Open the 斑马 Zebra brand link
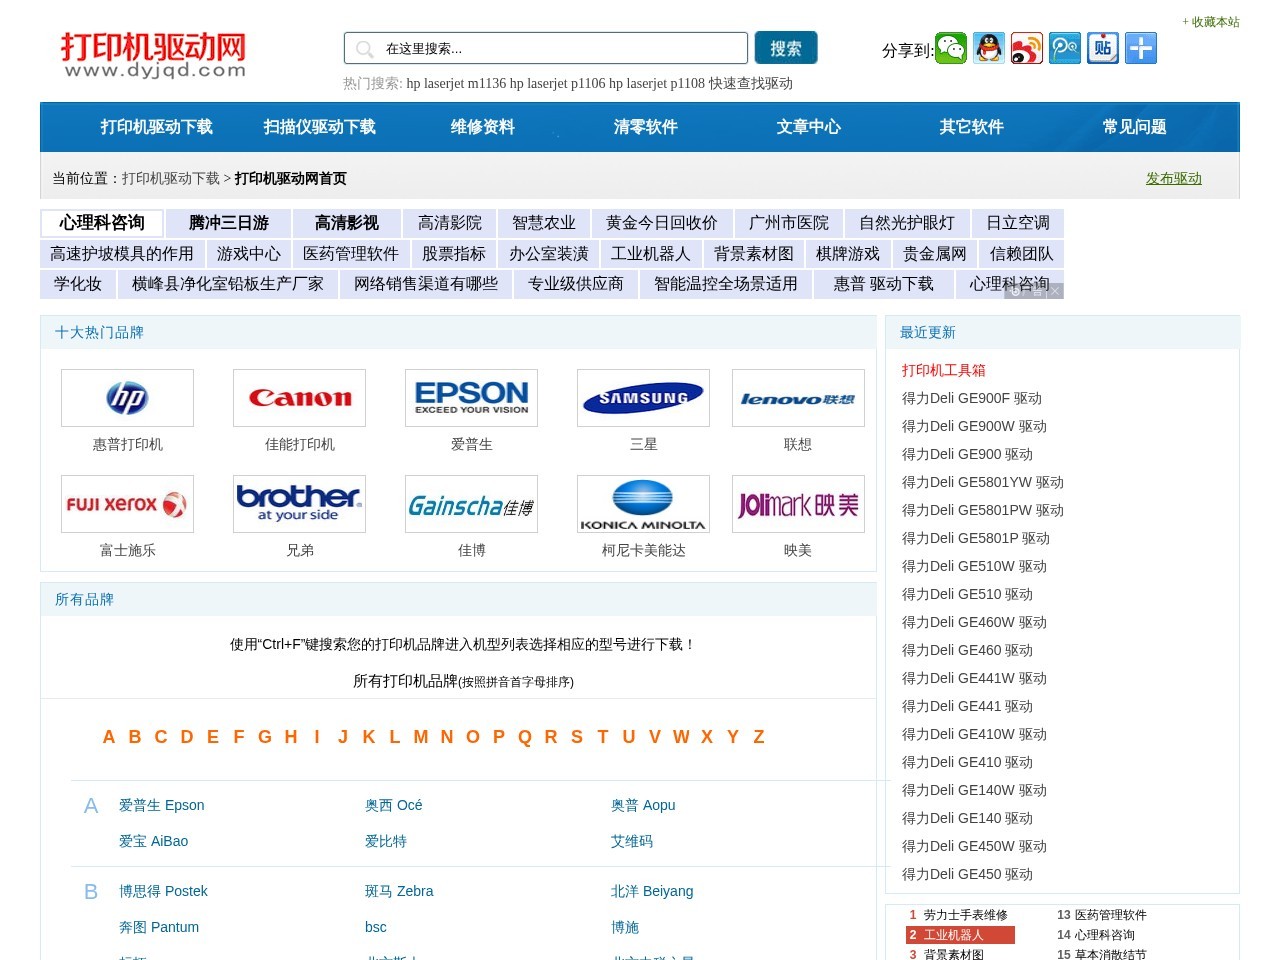The image size is (1280, 960). tap(399, 891)
